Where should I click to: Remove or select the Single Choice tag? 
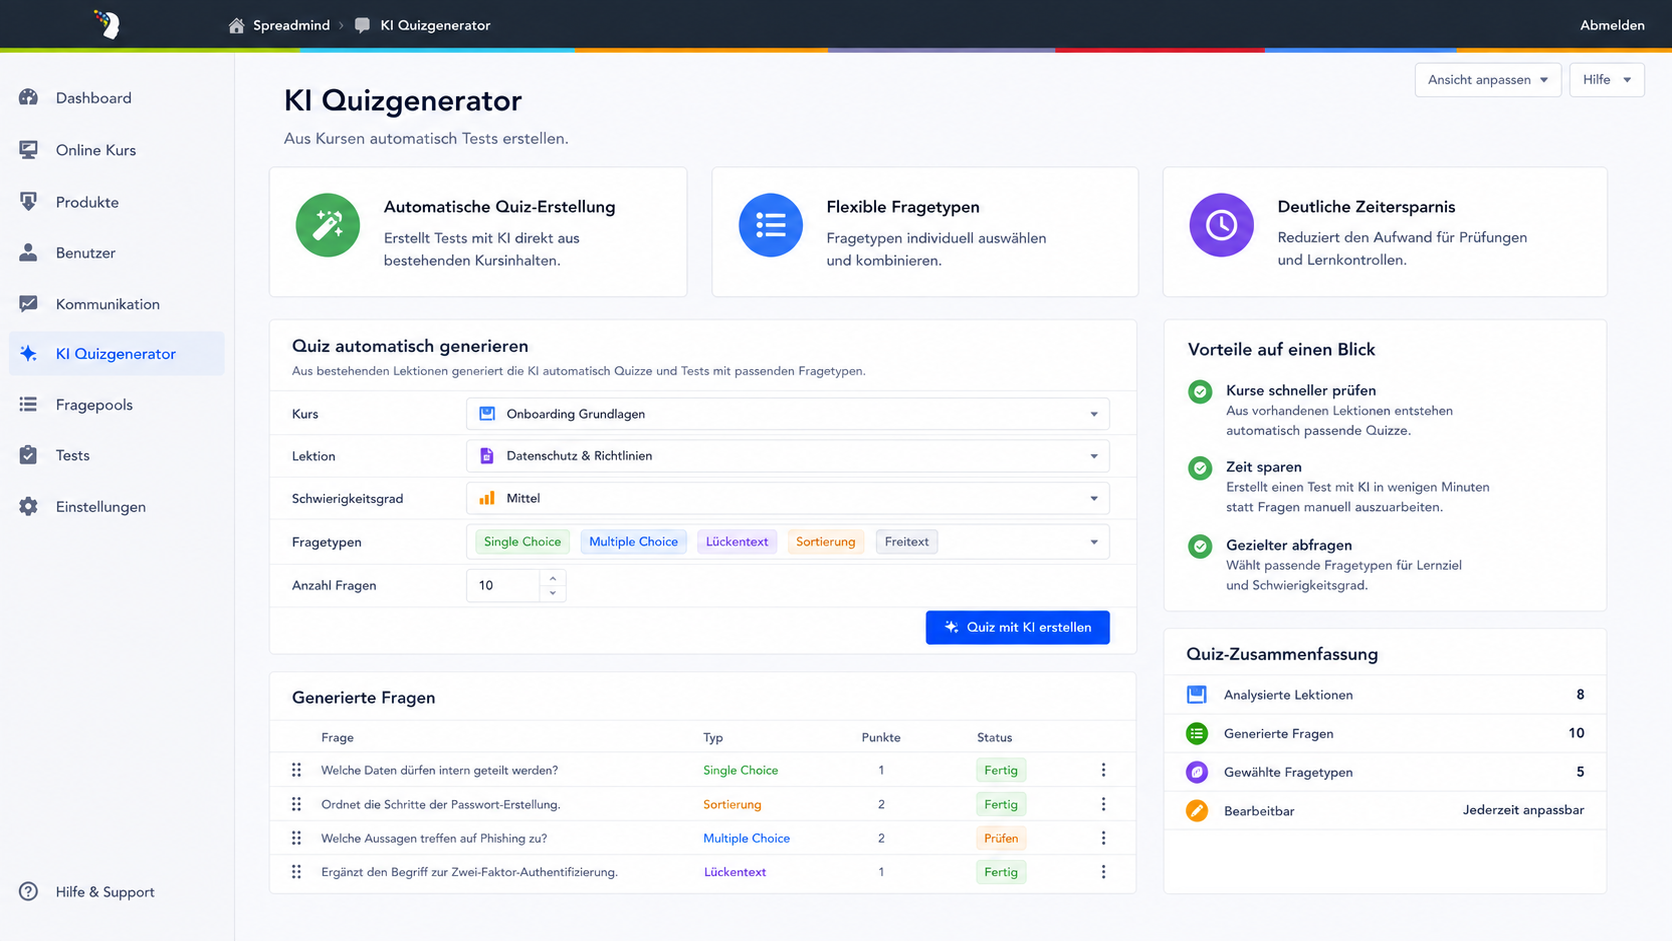coord(522,542)
